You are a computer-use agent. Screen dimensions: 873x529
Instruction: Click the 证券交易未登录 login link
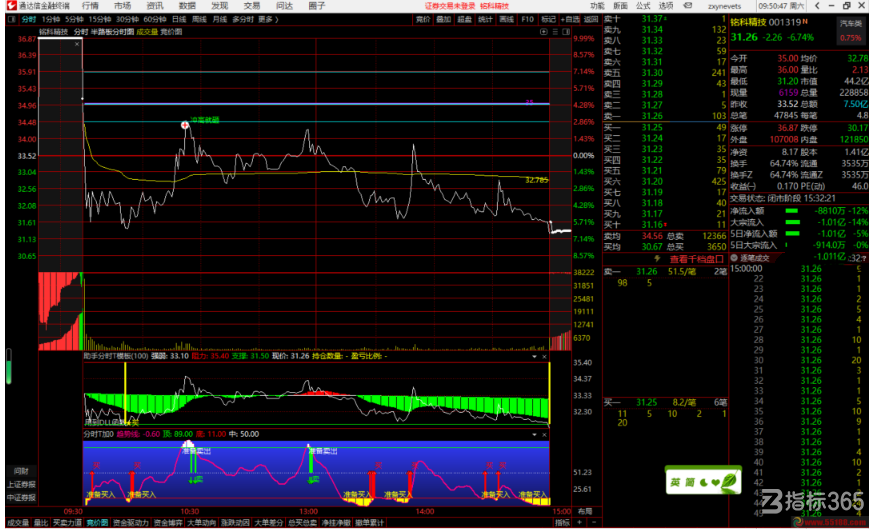tap(450, 6)
